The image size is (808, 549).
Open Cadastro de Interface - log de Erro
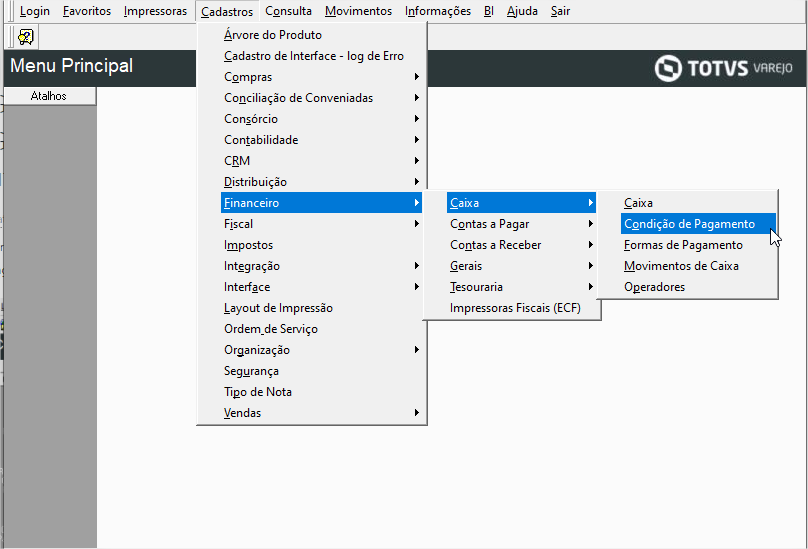pos(321,56)
